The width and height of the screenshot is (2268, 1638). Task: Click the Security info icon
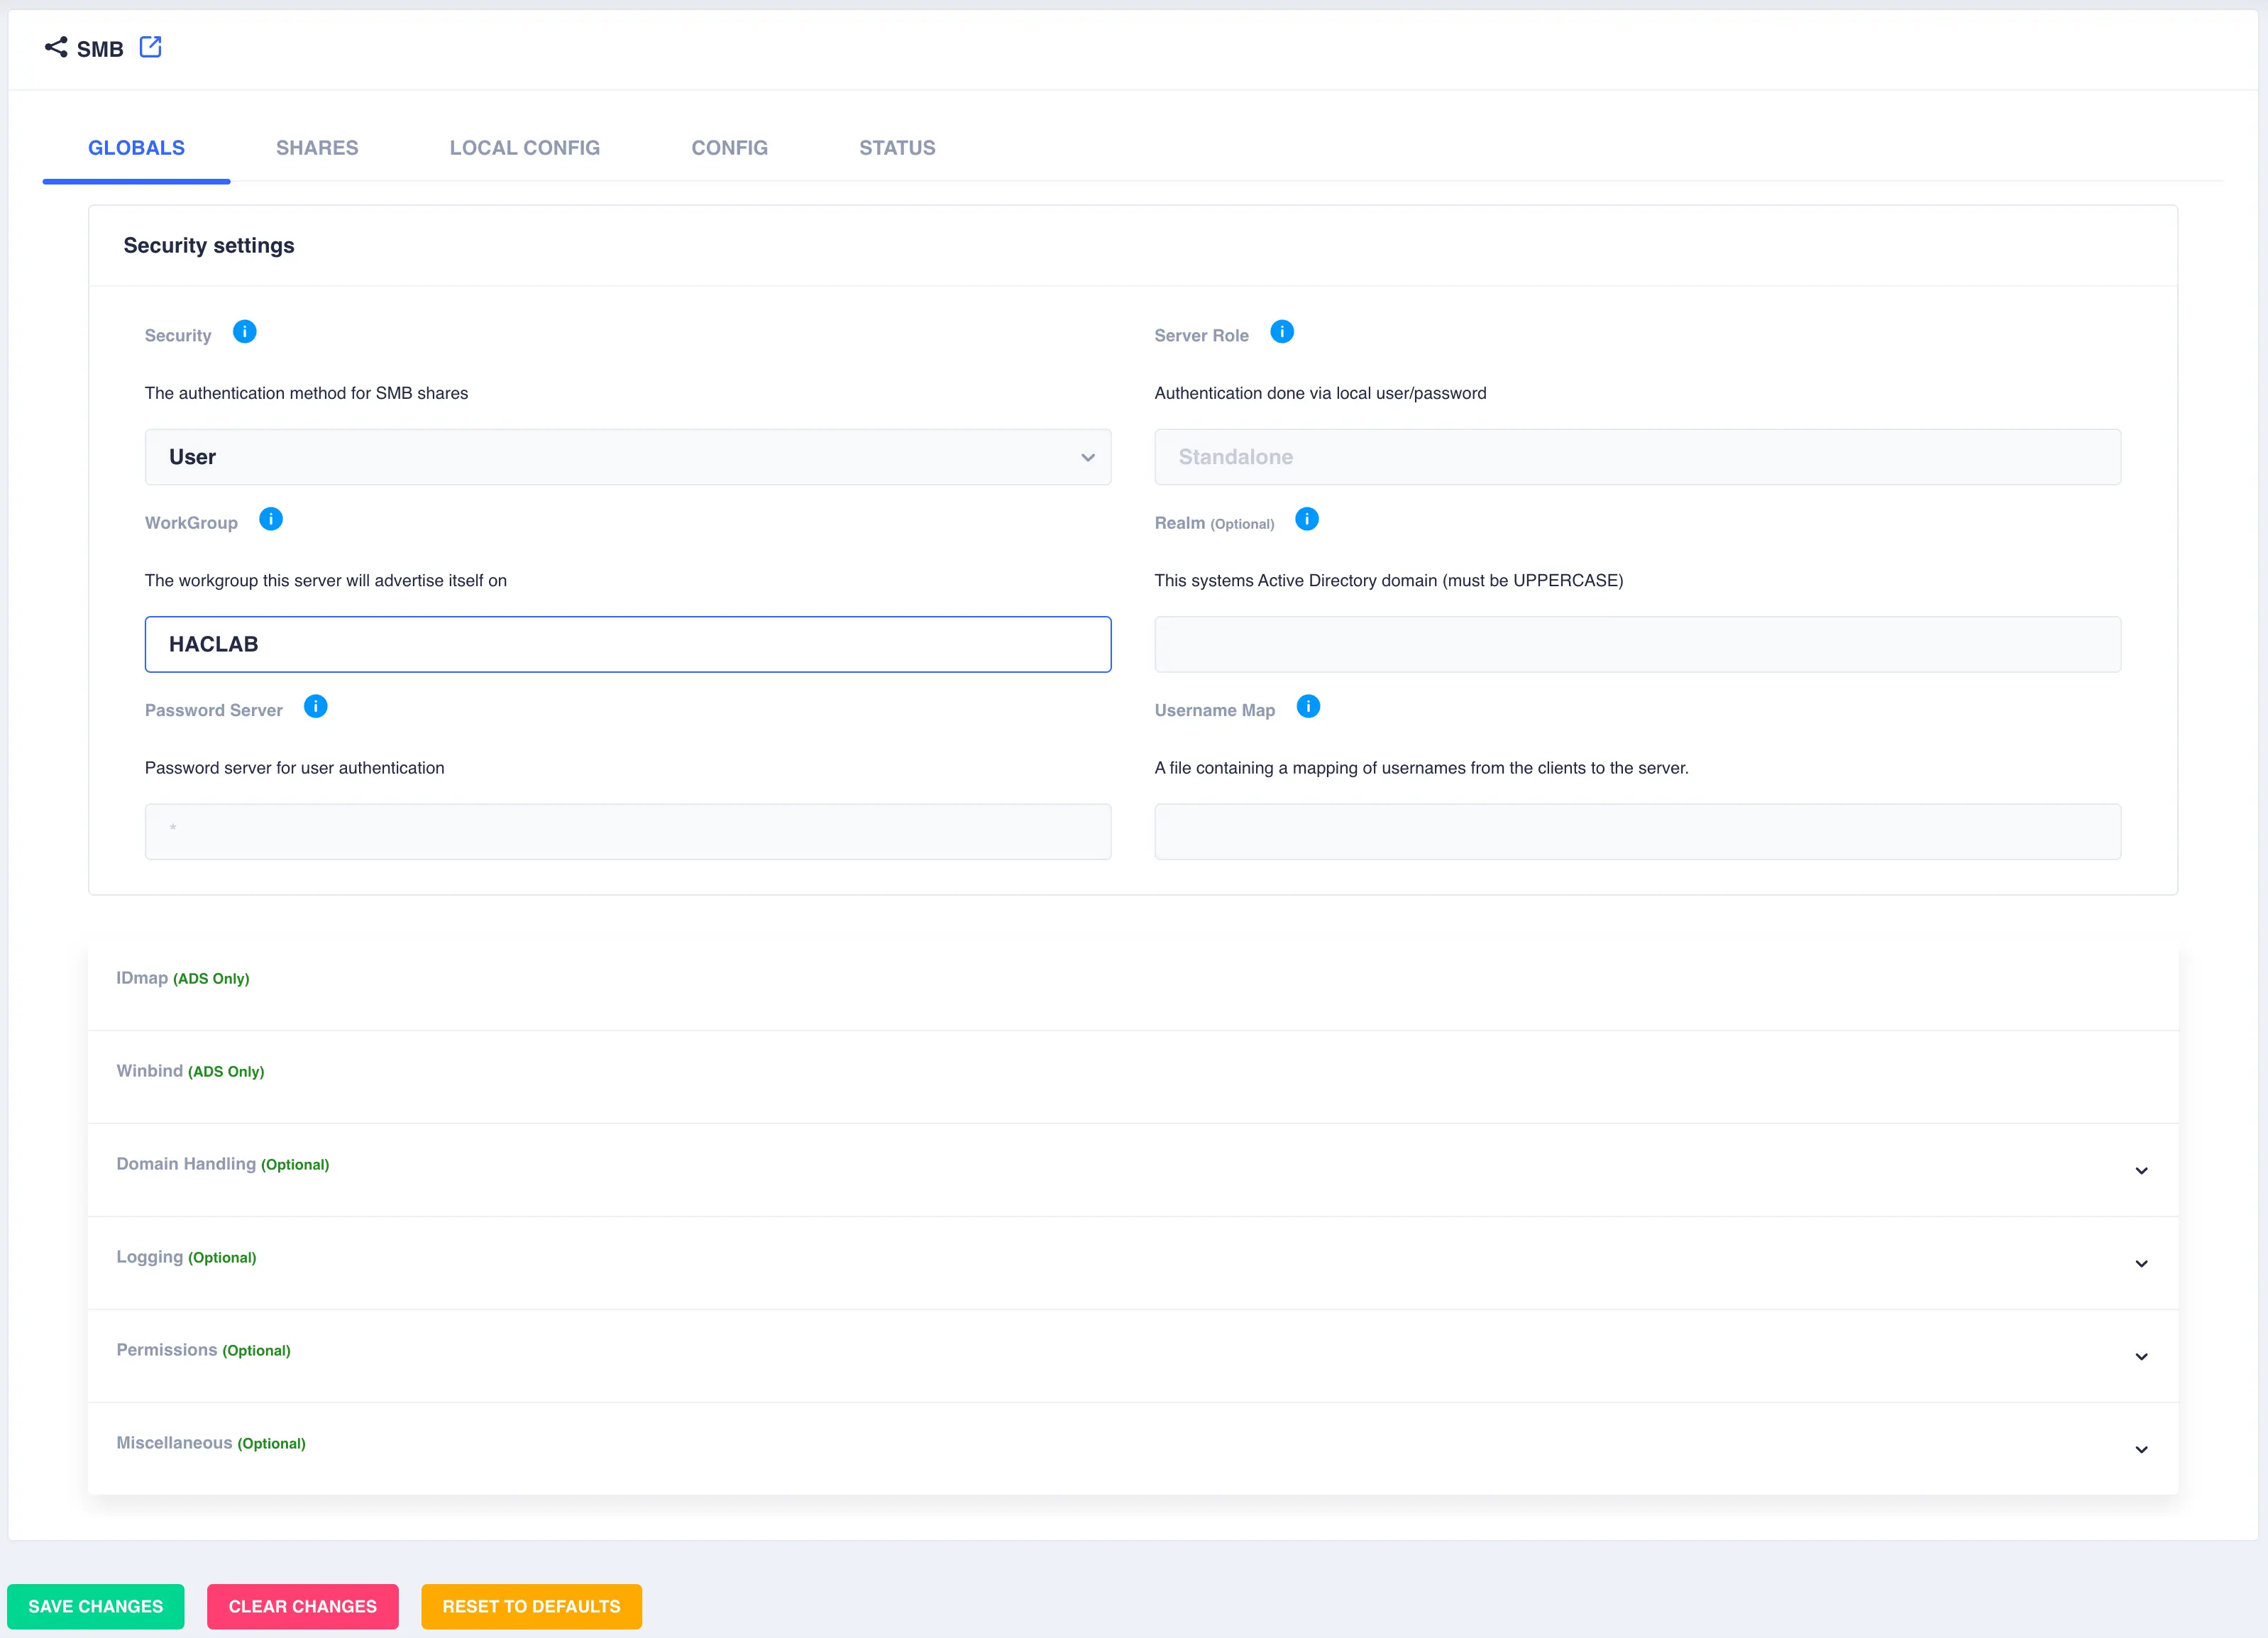click(245, 333)
